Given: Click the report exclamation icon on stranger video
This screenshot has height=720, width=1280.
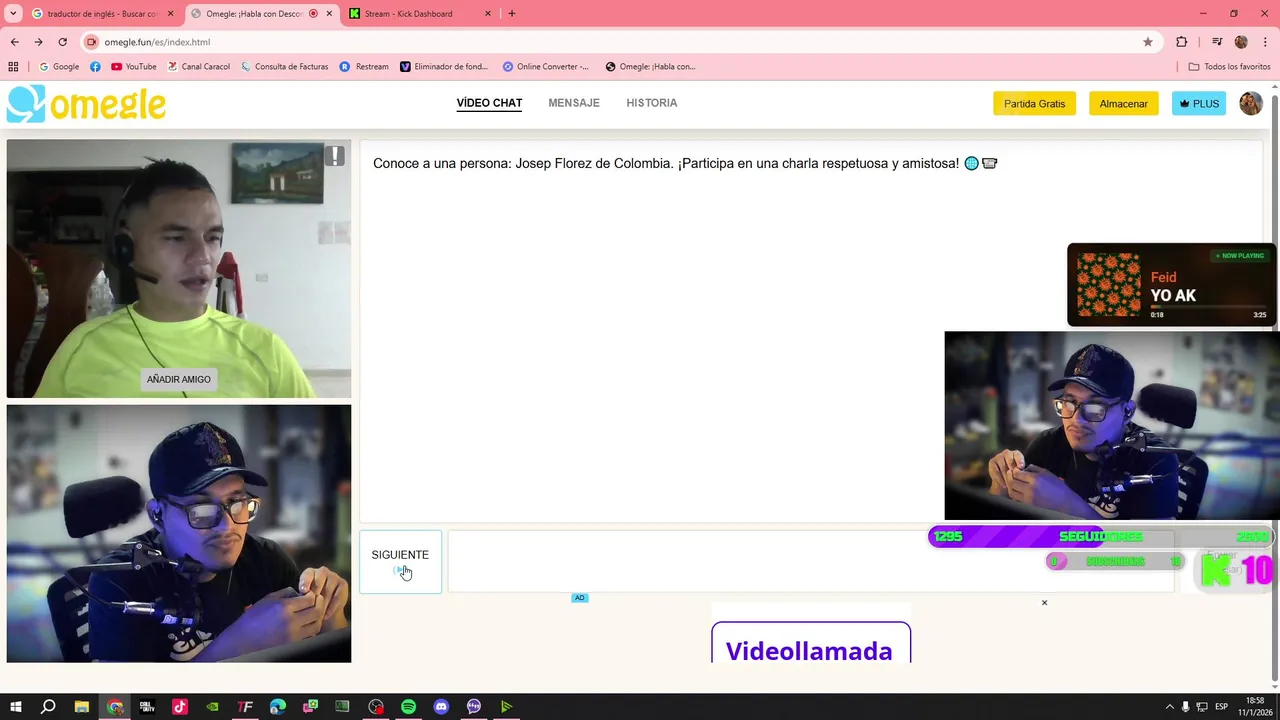Looking at the screenshot, I should pos(335,156).
